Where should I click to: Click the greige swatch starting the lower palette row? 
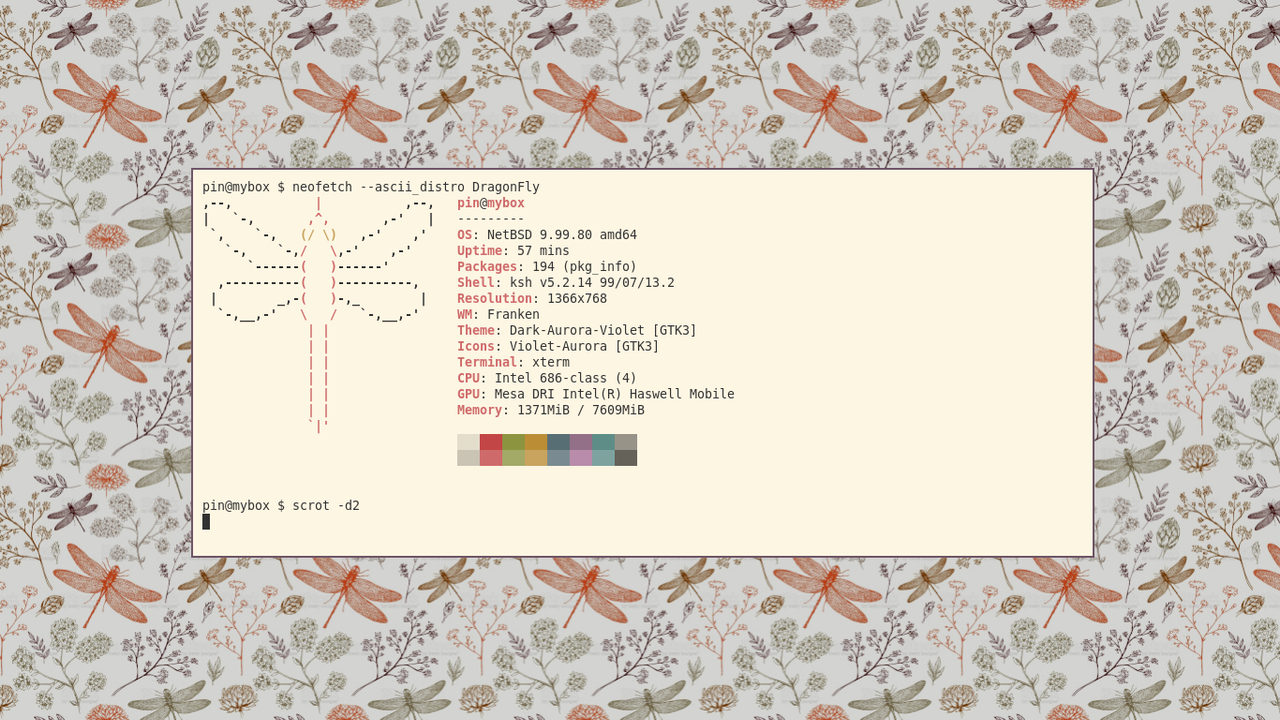click(469, 458)
